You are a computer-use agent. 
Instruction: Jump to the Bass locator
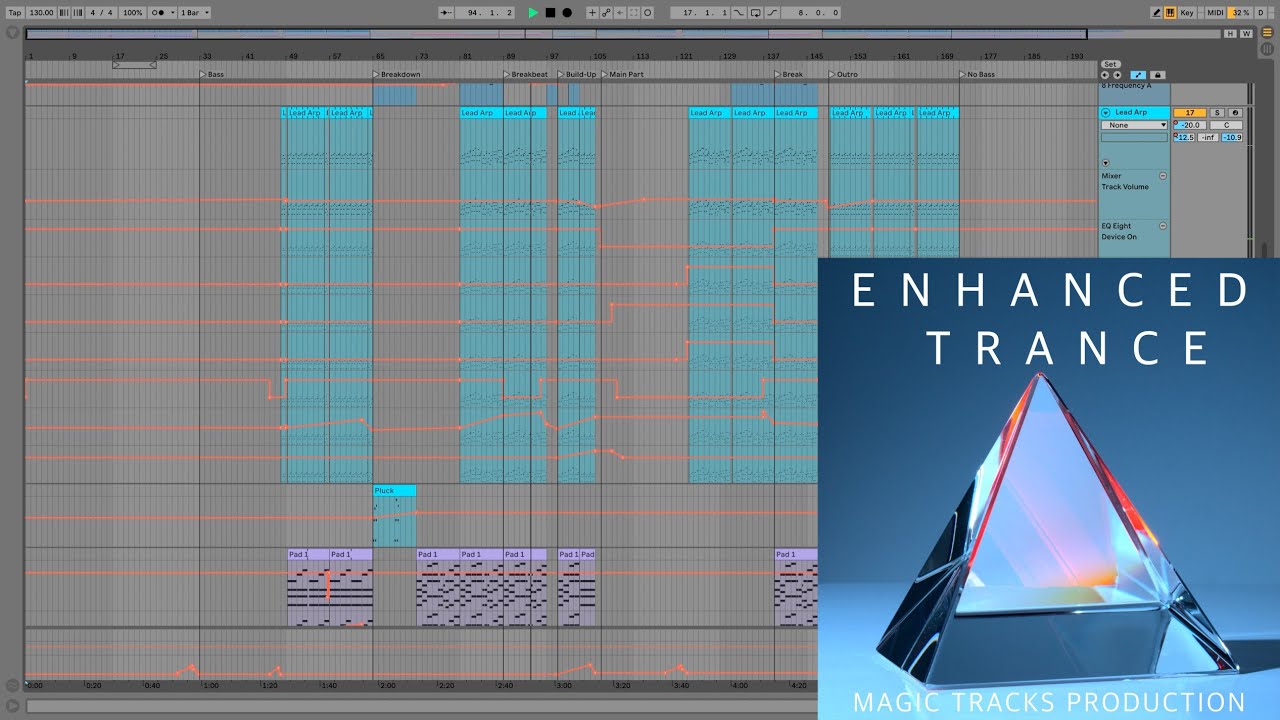[212, 74]
